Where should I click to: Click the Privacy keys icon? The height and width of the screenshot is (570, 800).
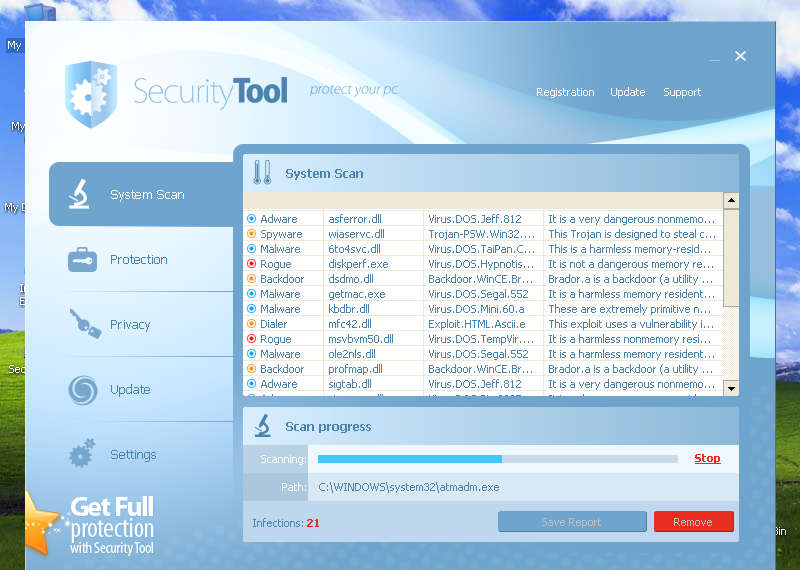[85, 324]
